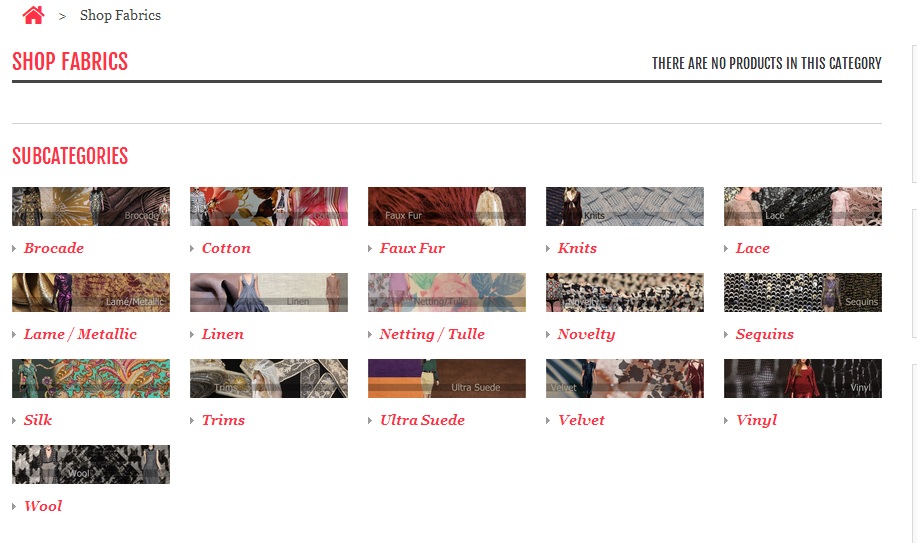Select the Linen banner thumbnail
The width and height of the screenshot is (917, 543).
269,293
